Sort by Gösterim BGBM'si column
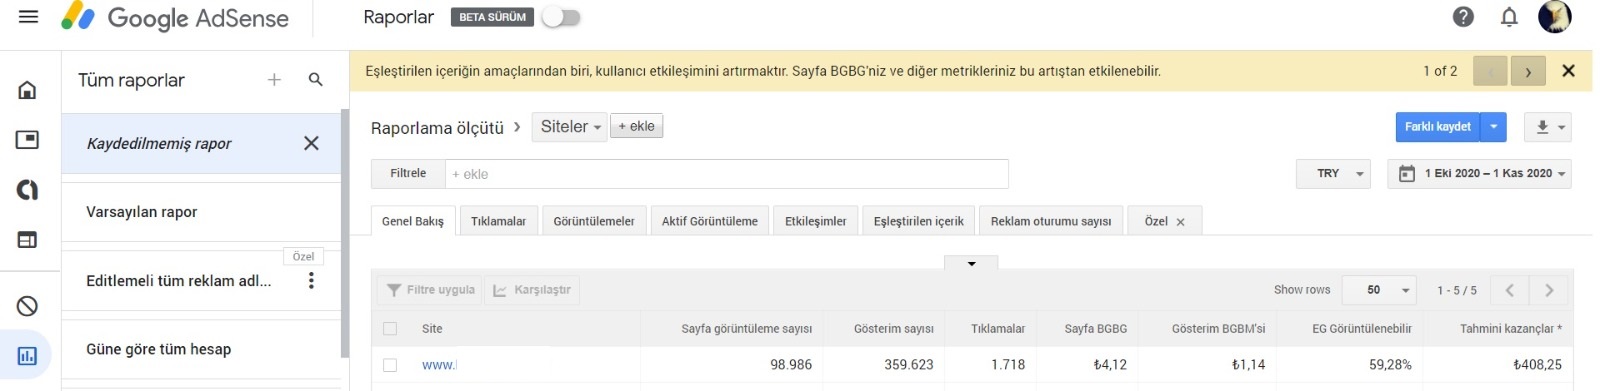Image resolution: width=1600 pixels, height=391 pixels. tap(1218, 328)
